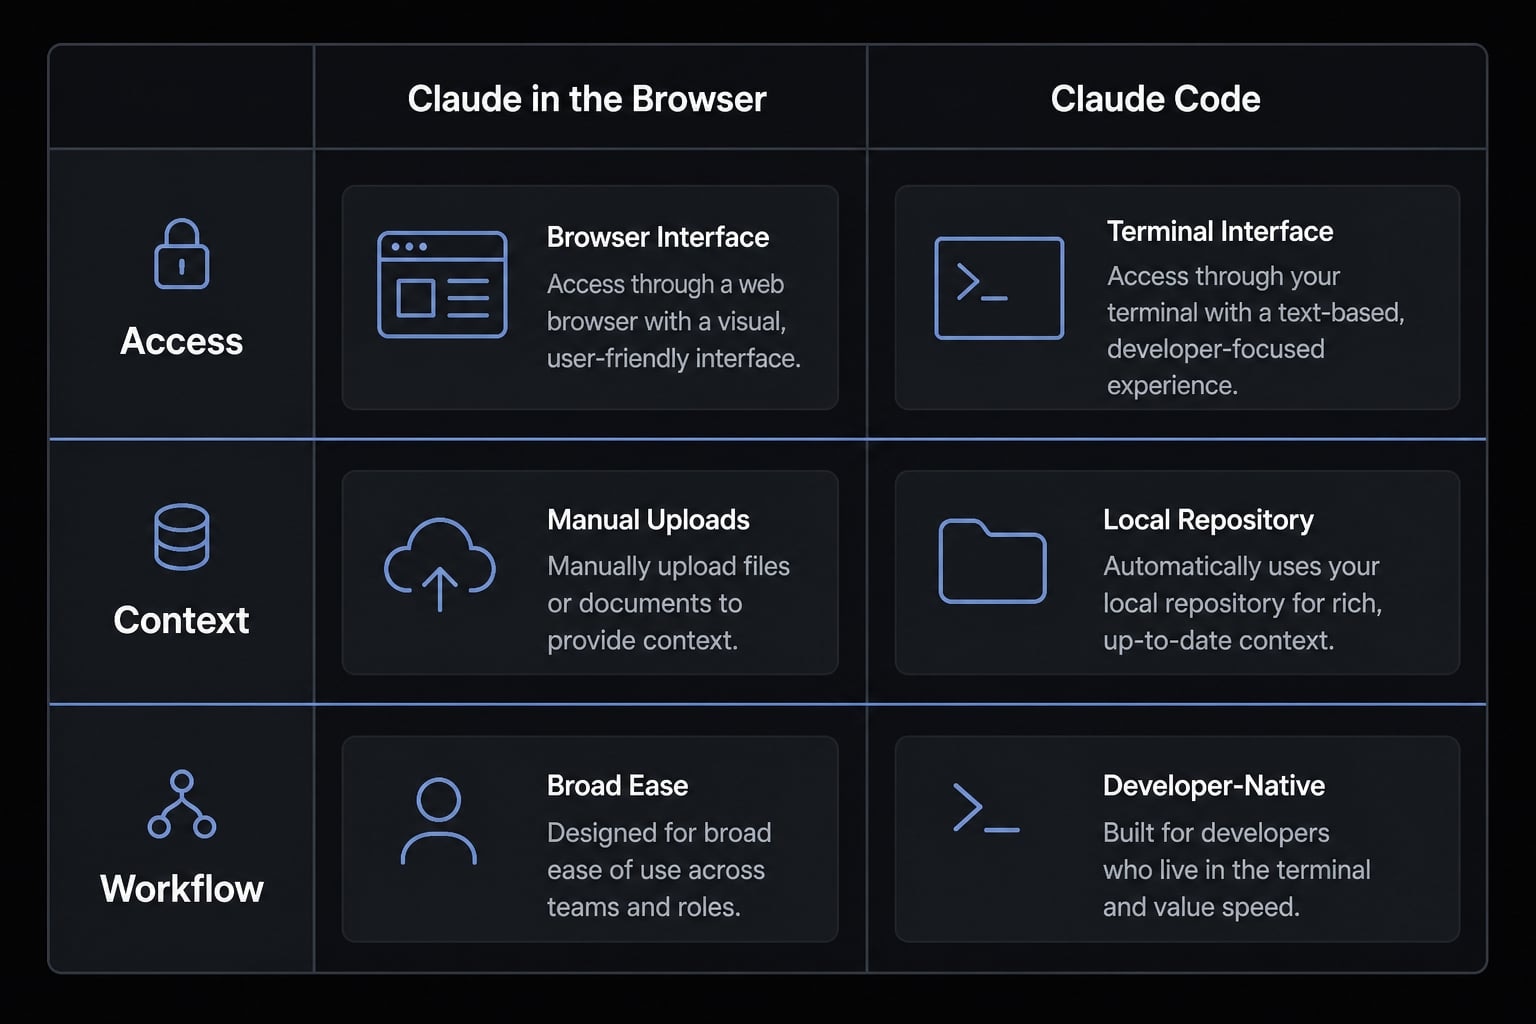This screenshot has height=1024, width=1536.
Task: Click the Manual Uploads heading
Action: [x=648, y=520]
